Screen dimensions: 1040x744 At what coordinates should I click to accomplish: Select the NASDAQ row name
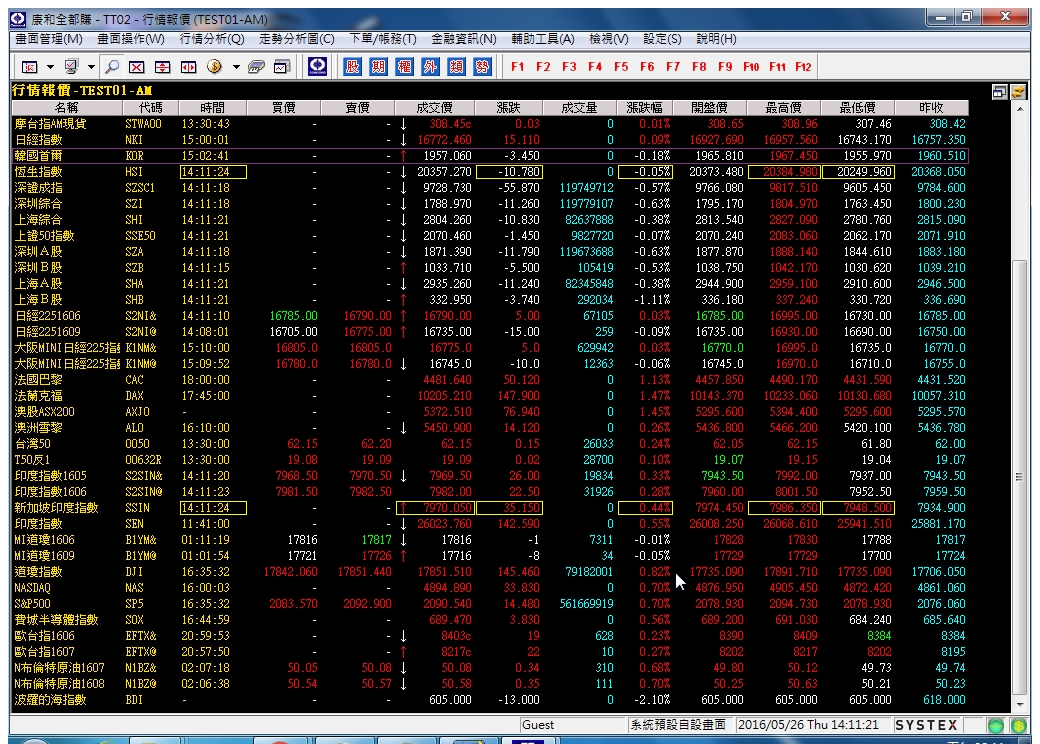point(32,588)
